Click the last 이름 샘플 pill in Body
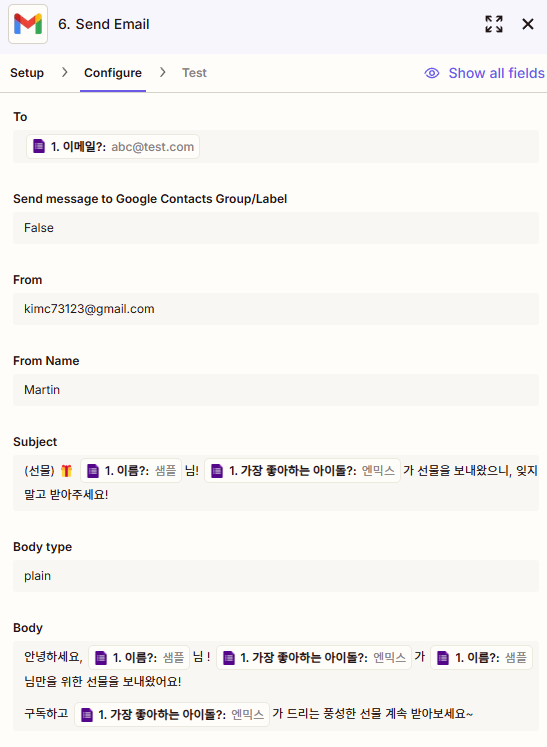This screenshot has height=747, width=547. [x=481, y=657]
